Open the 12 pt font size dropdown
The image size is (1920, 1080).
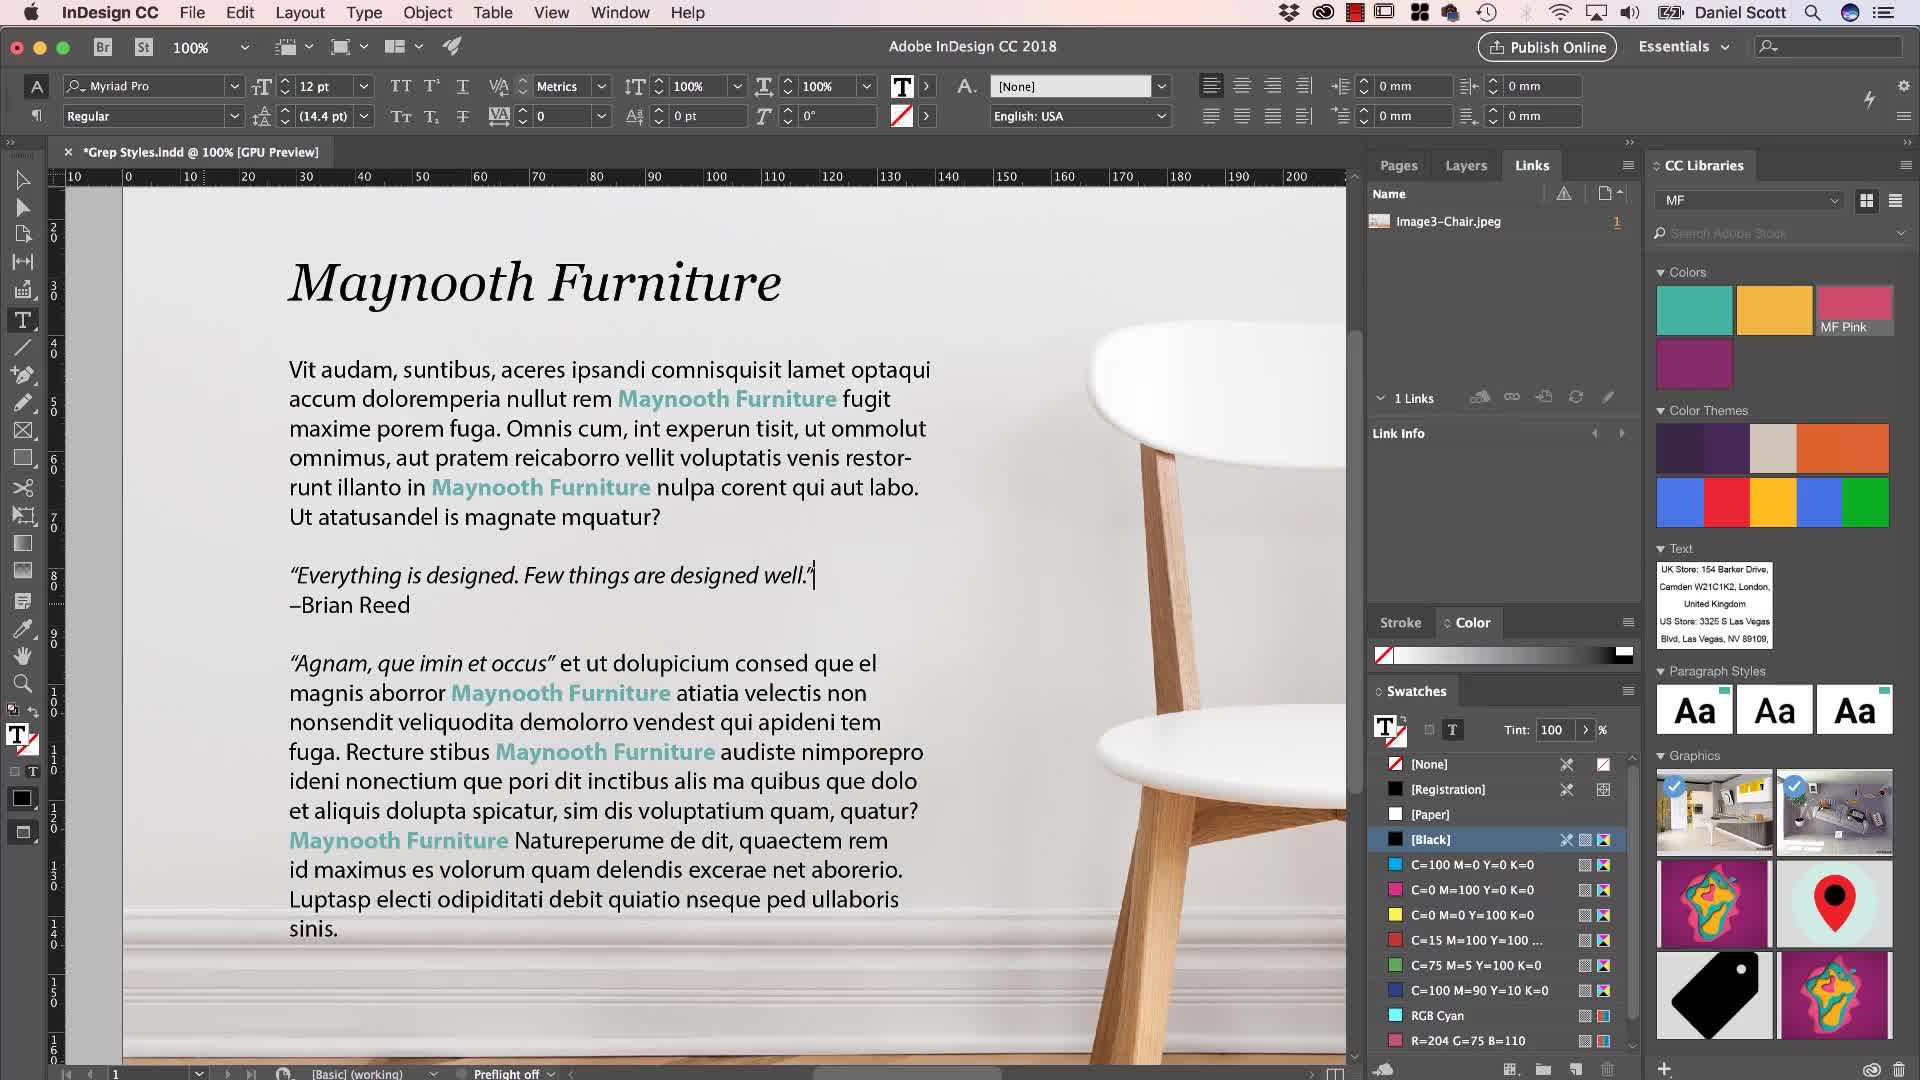tap(364, 86)
